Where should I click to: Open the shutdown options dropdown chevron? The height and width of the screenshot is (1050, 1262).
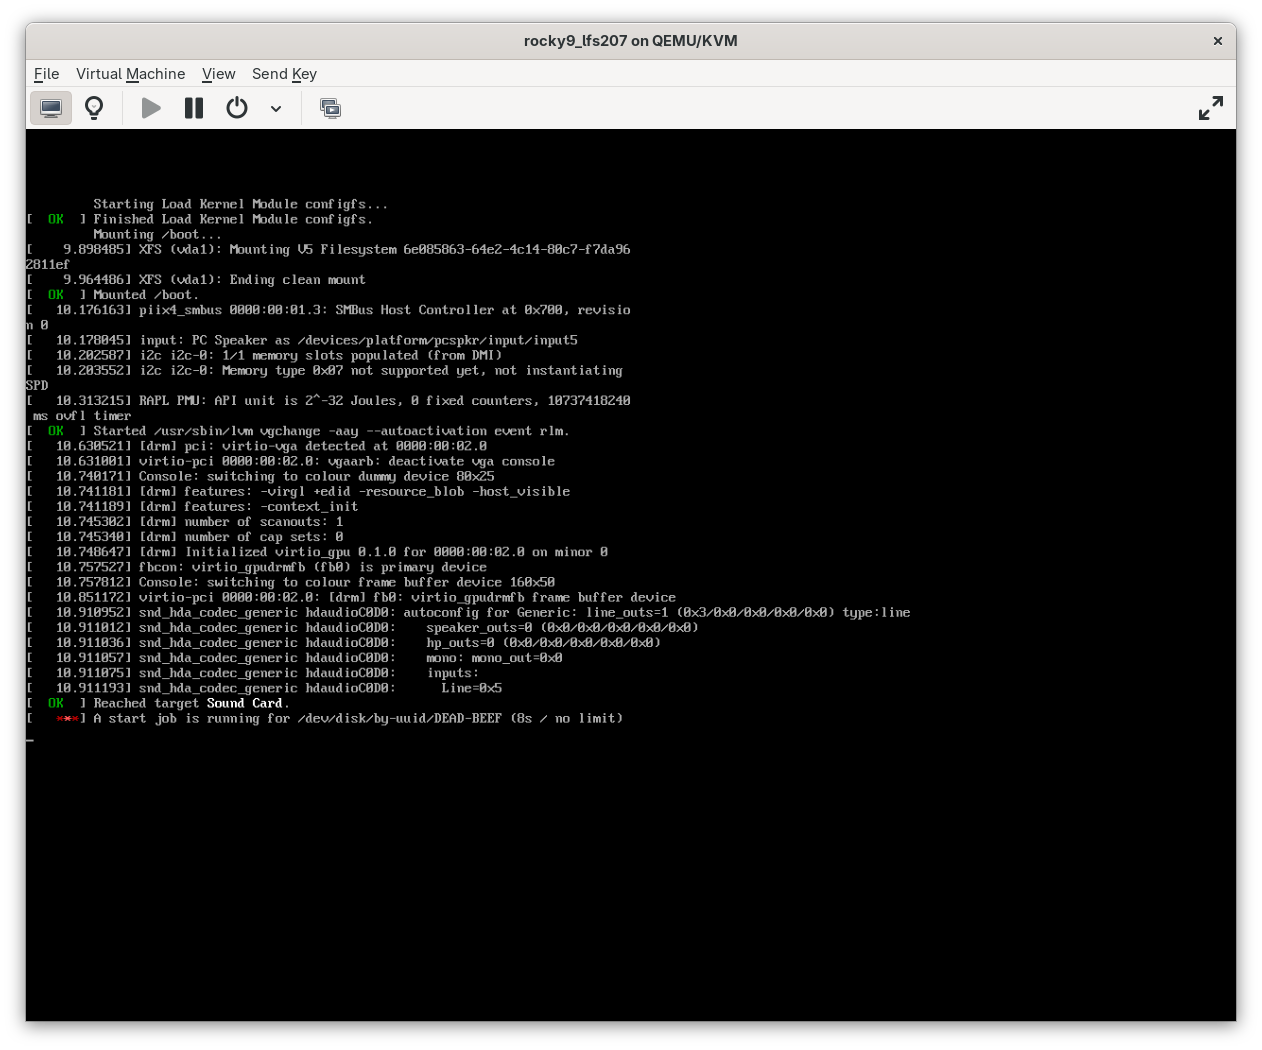(x=276, y=108)
